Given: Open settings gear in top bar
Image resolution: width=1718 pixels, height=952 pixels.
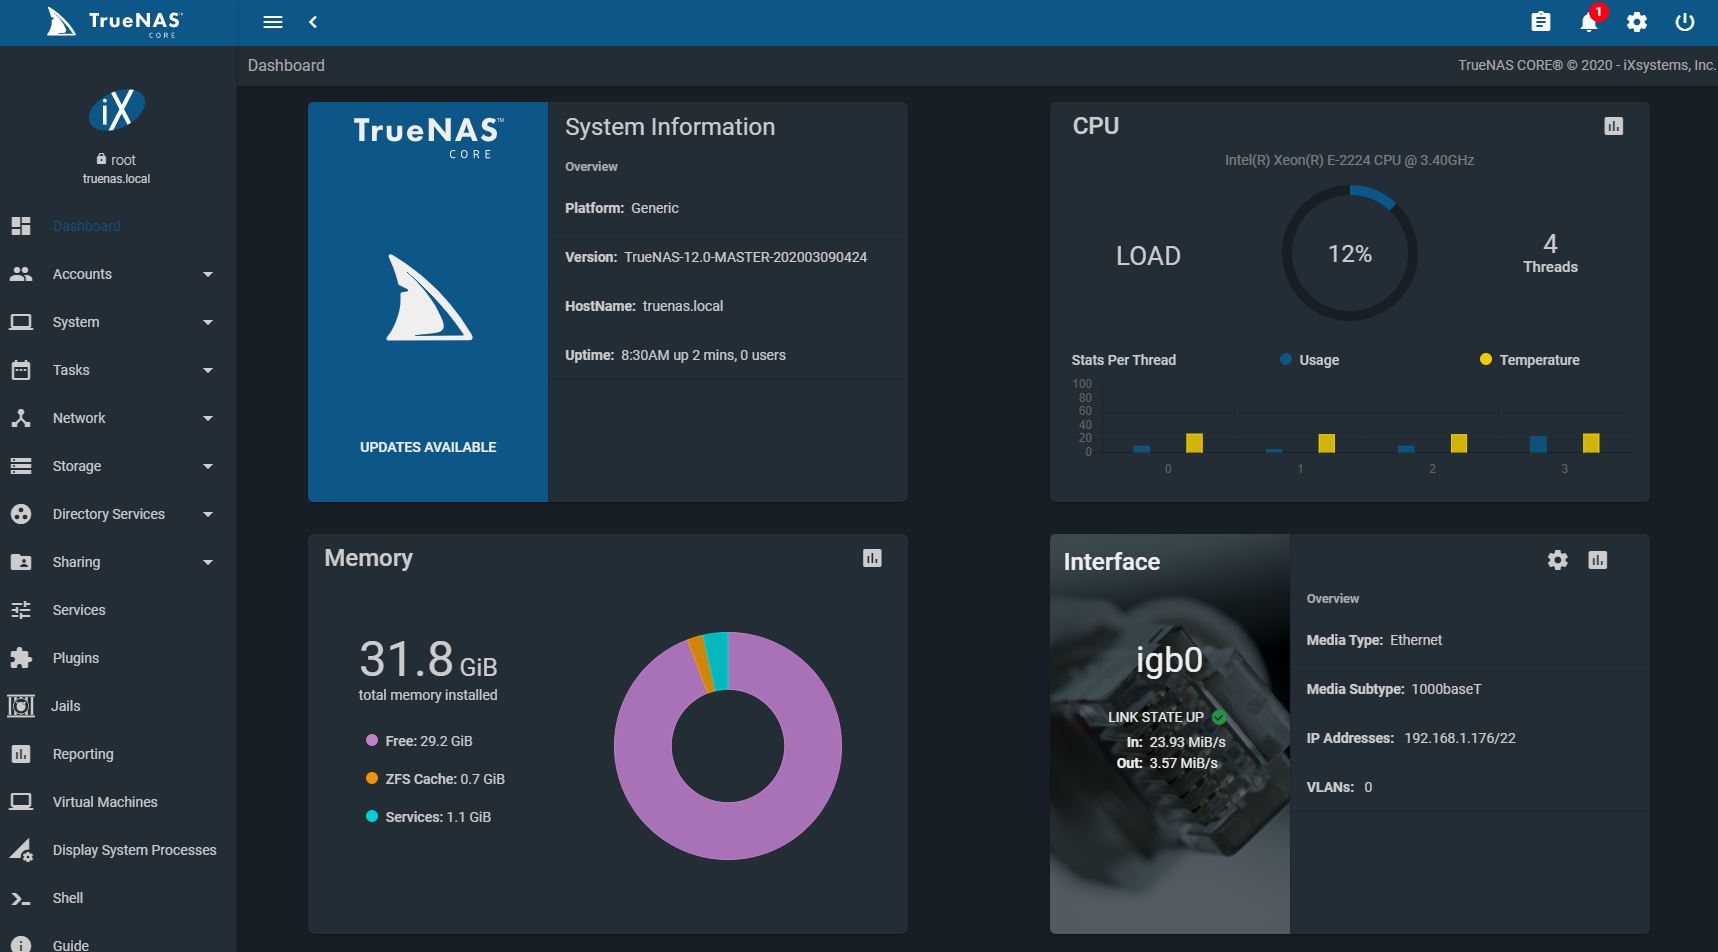Looking at the screenshot, I should tap(1637, 22).
